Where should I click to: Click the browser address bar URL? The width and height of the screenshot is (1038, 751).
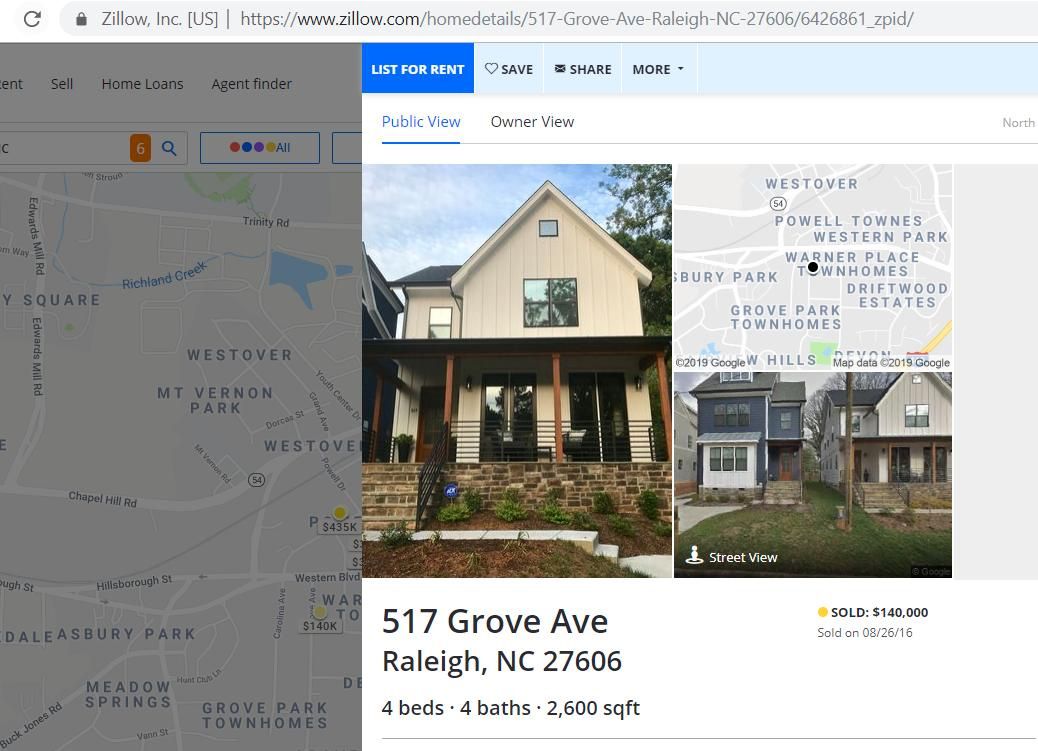tap(576, 19)
